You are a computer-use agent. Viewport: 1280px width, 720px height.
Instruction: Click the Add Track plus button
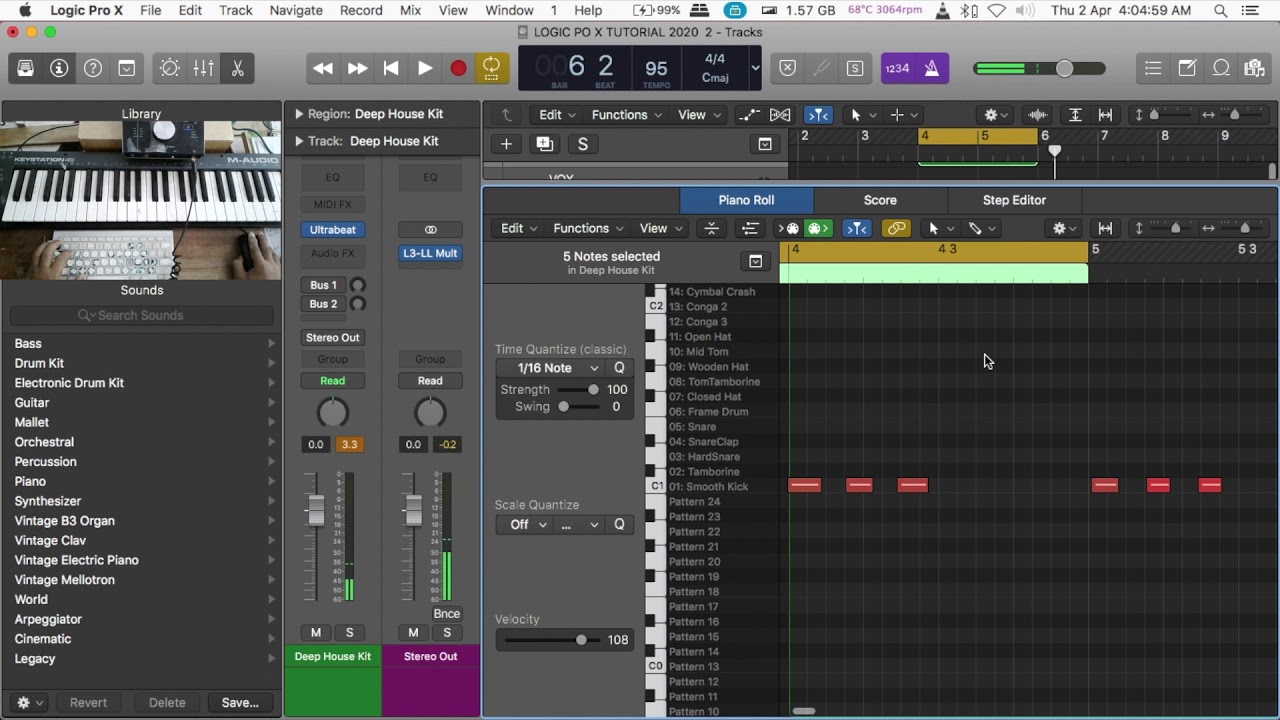[506, 144]
